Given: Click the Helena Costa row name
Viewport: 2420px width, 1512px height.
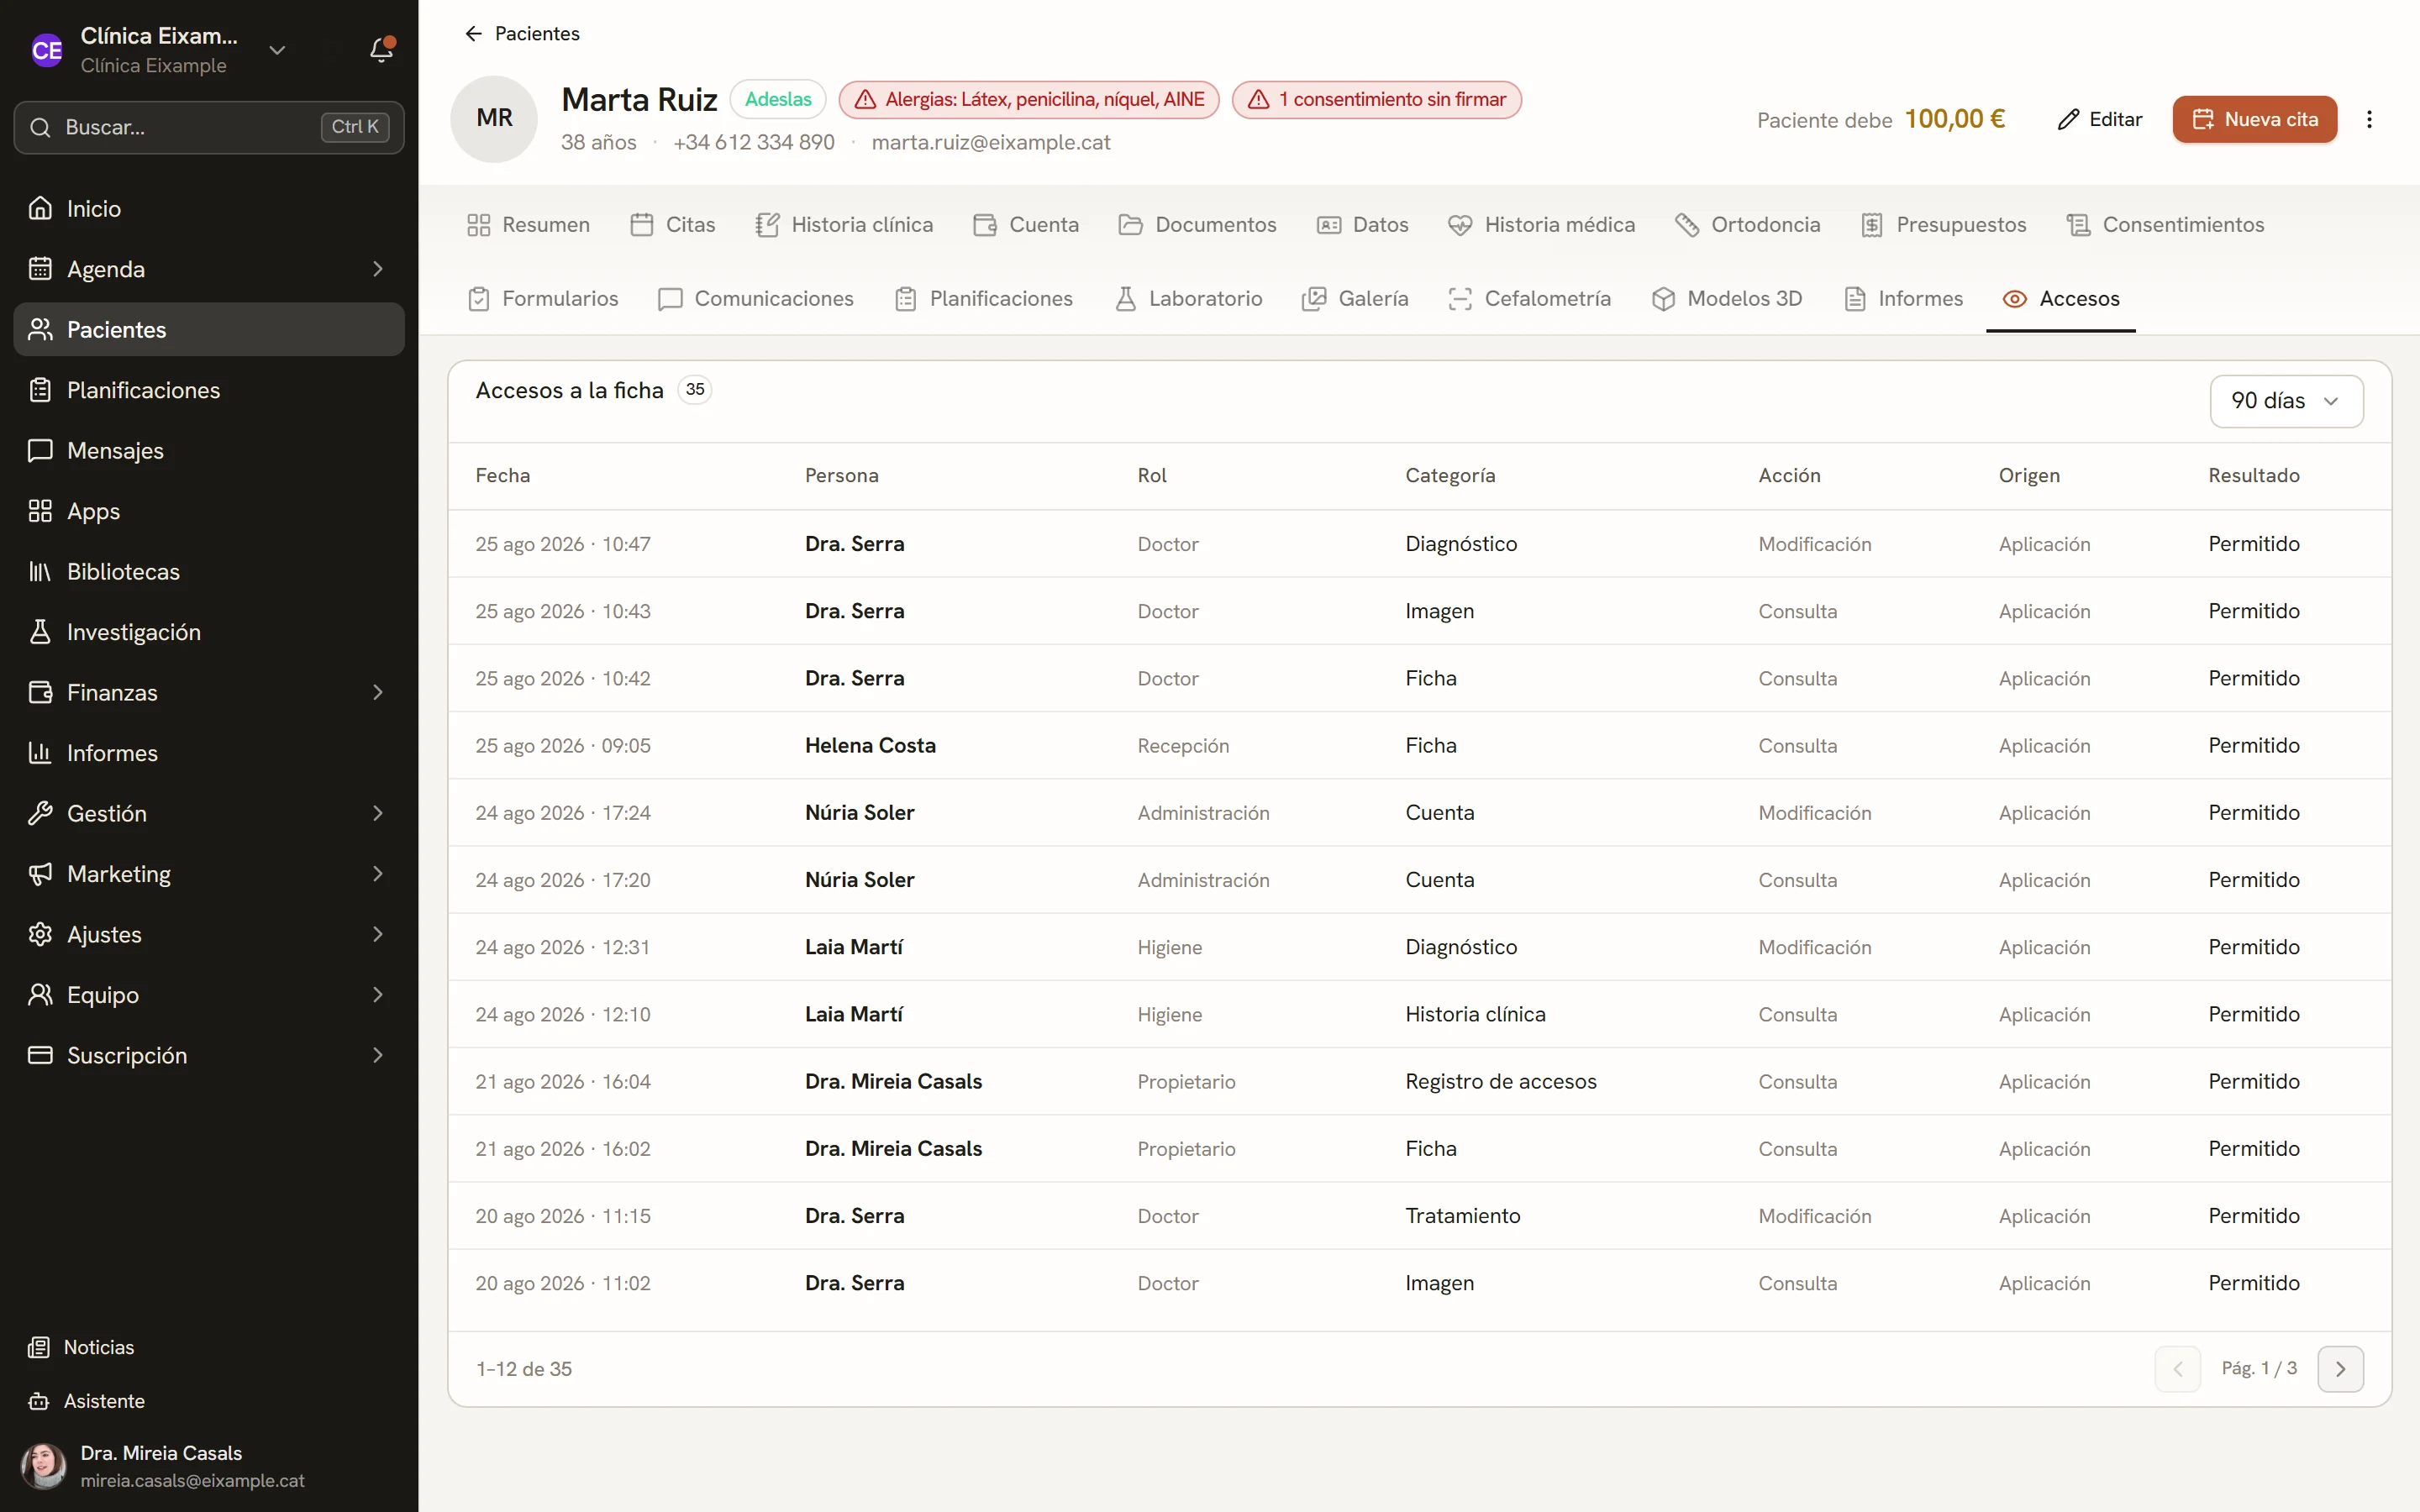Looking at the screenshot, I should coord(870,745).
